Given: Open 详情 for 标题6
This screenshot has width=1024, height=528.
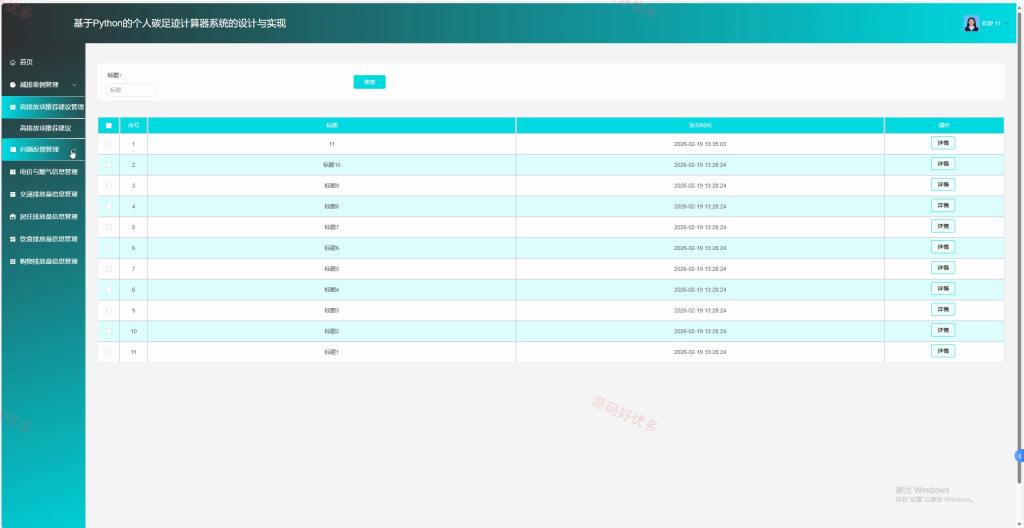Looking at the screenshot, I should [943, 247].
